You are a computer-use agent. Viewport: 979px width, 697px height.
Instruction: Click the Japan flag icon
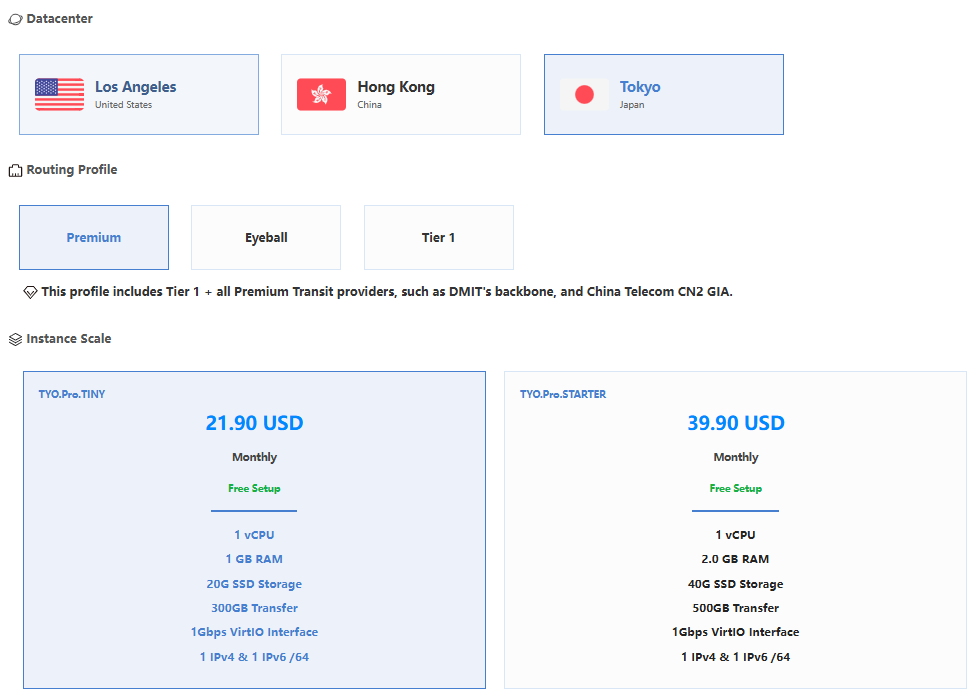pyautogui.click(x=584, y=94)
